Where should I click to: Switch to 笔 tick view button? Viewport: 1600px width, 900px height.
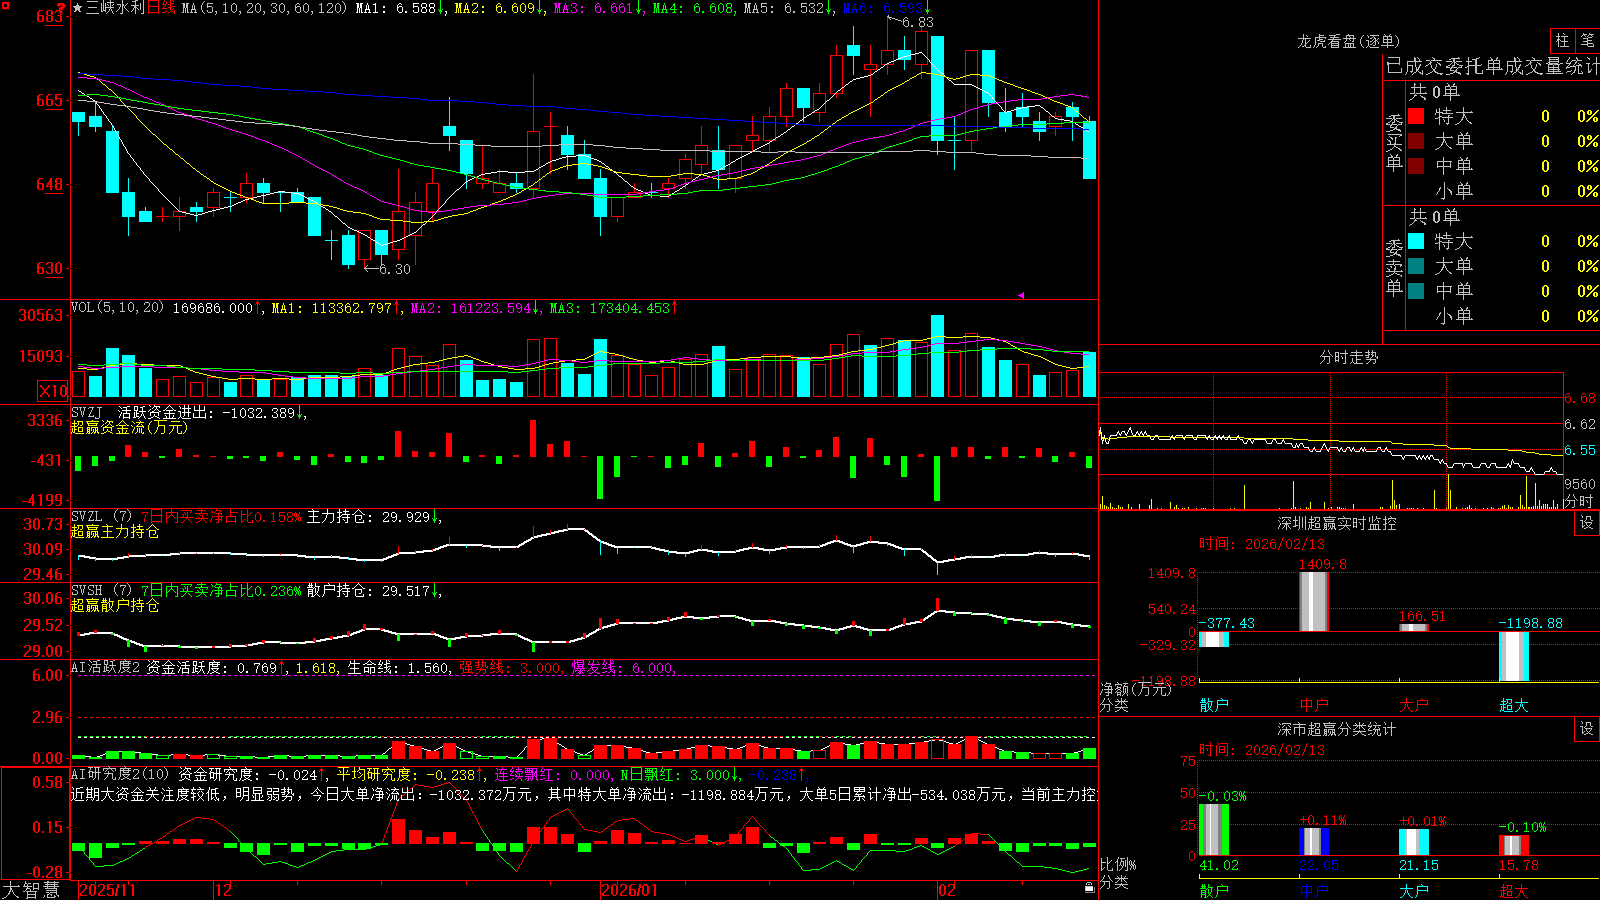point(1587,40)
